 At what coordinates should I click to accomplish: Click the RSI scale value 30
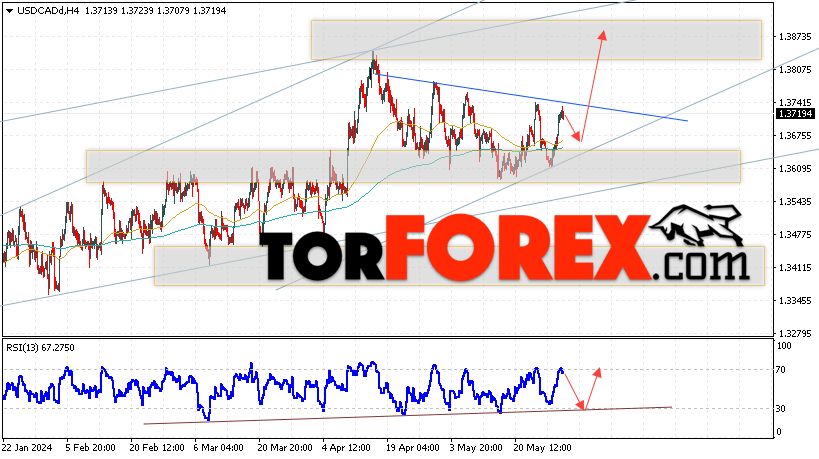tap(780, 408)
